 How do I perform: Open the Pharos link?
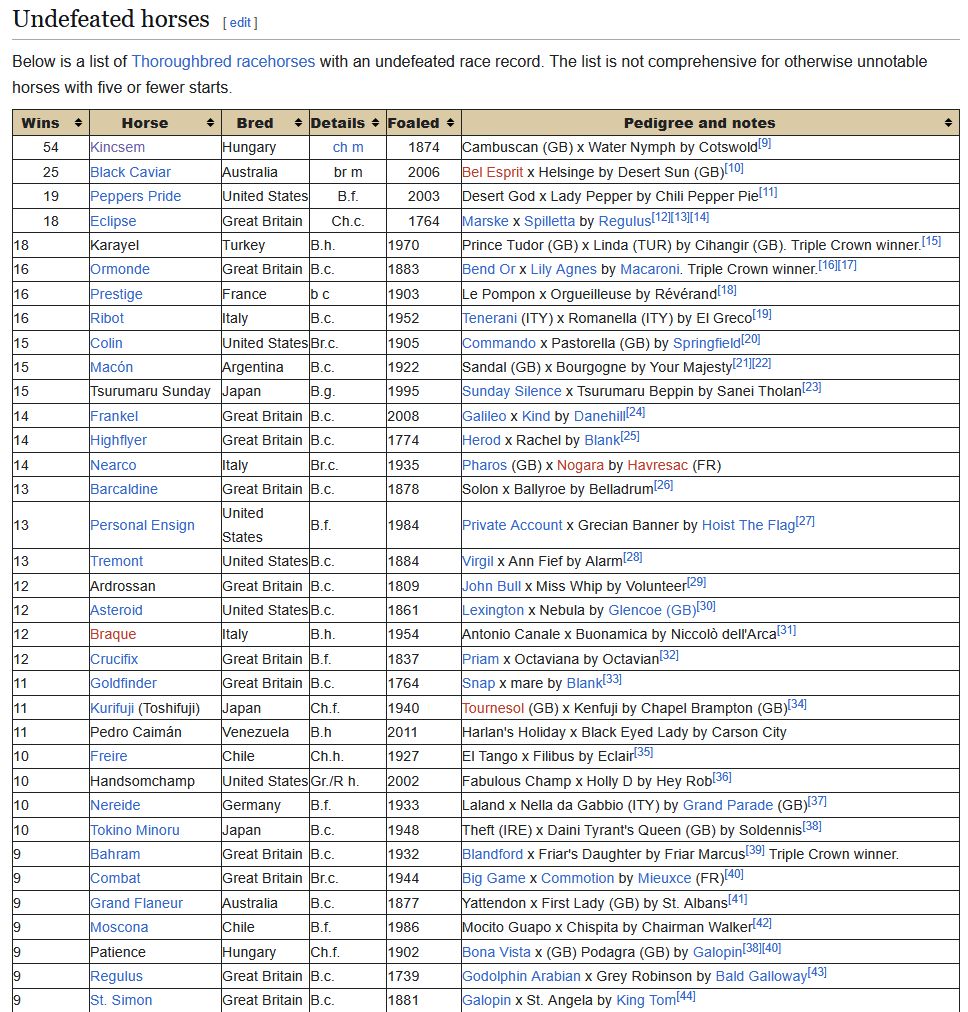(485, 465)
